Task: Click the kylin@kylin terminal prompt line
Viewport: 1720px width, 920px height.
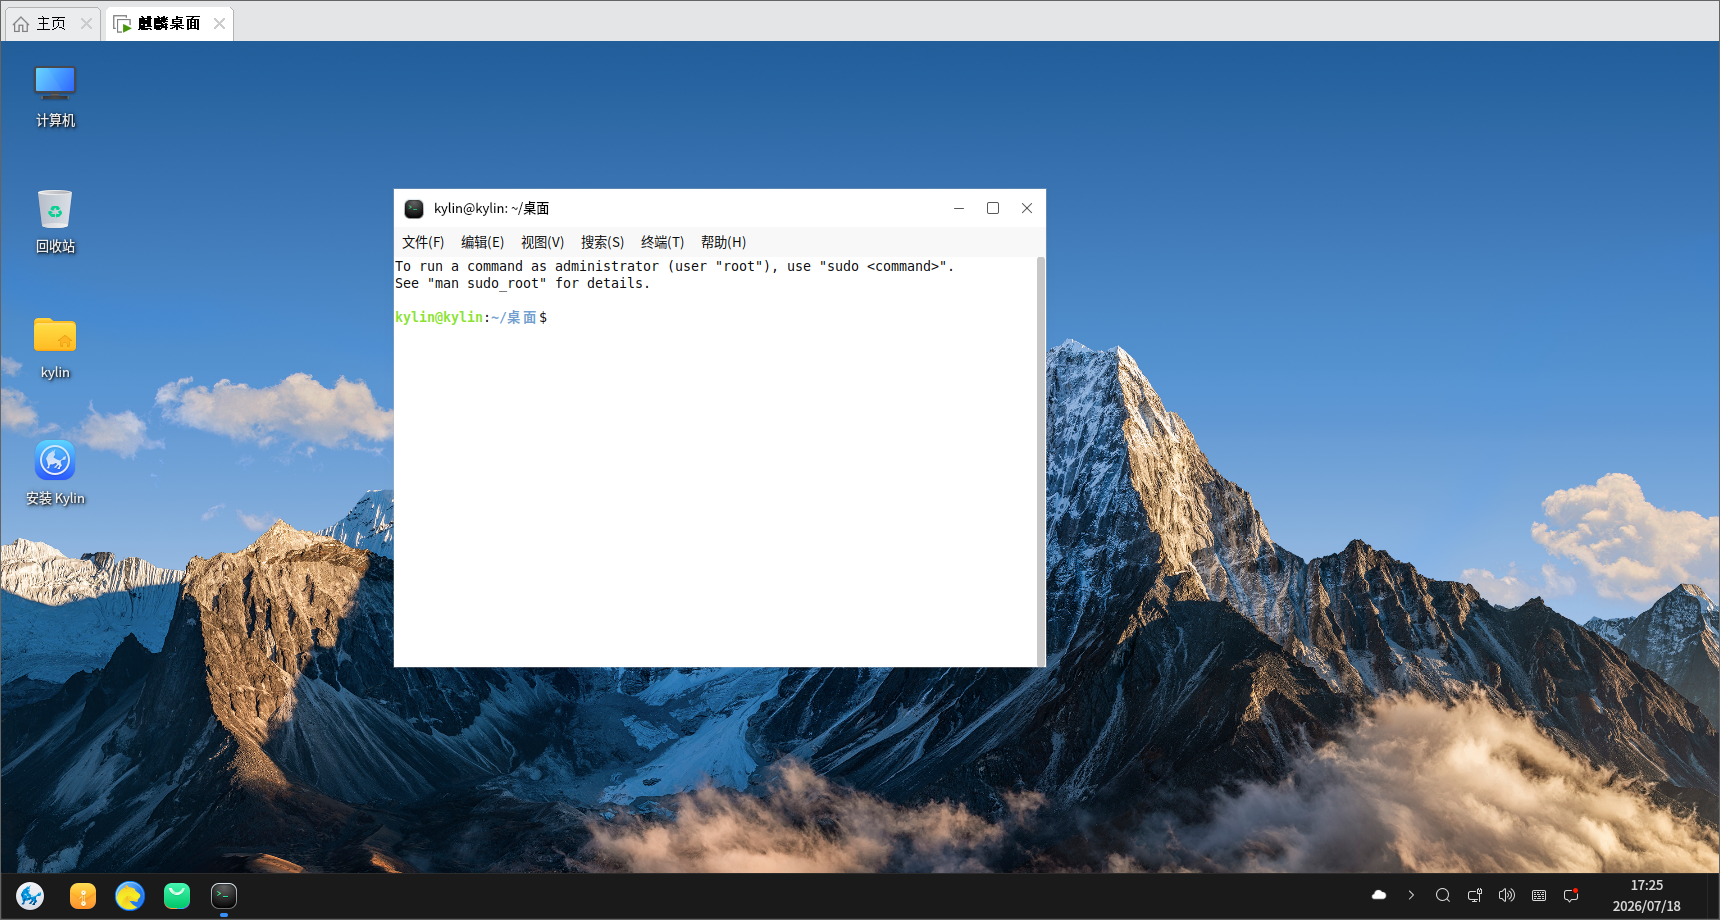Action: click(471, 317)
